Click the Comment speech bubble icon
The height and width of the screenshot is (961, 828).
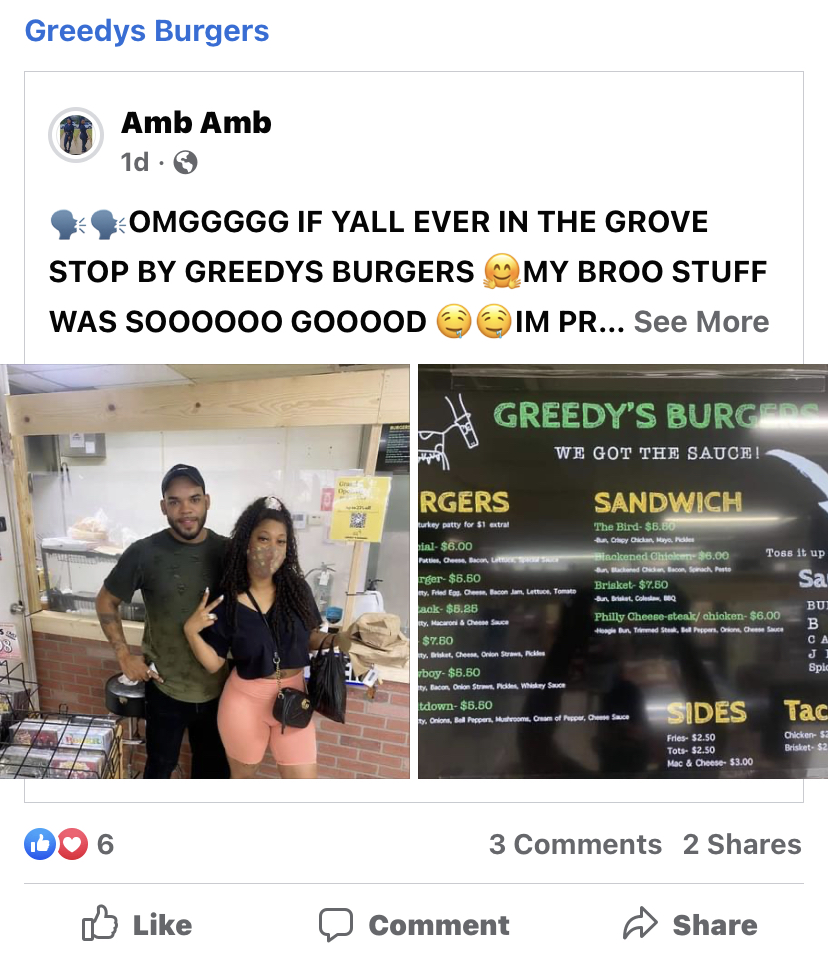coord(336,924)
